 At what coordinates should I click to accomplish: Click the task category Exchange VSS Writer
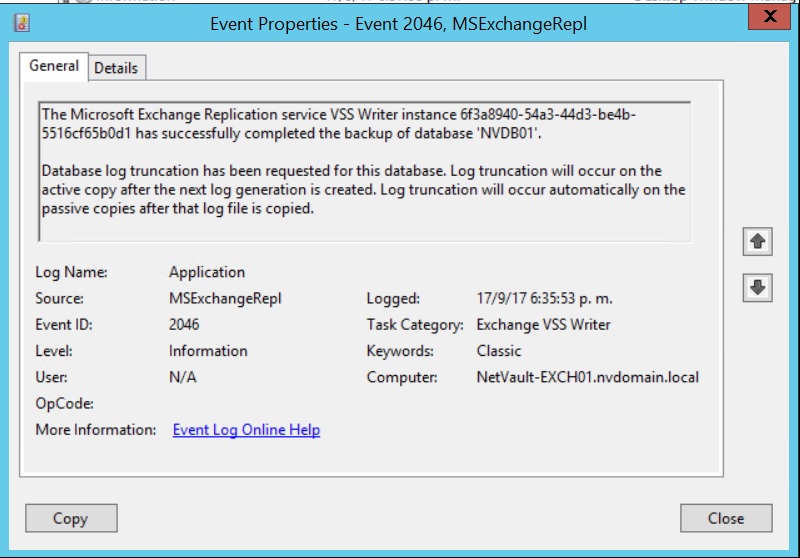[x=543, y=325]
